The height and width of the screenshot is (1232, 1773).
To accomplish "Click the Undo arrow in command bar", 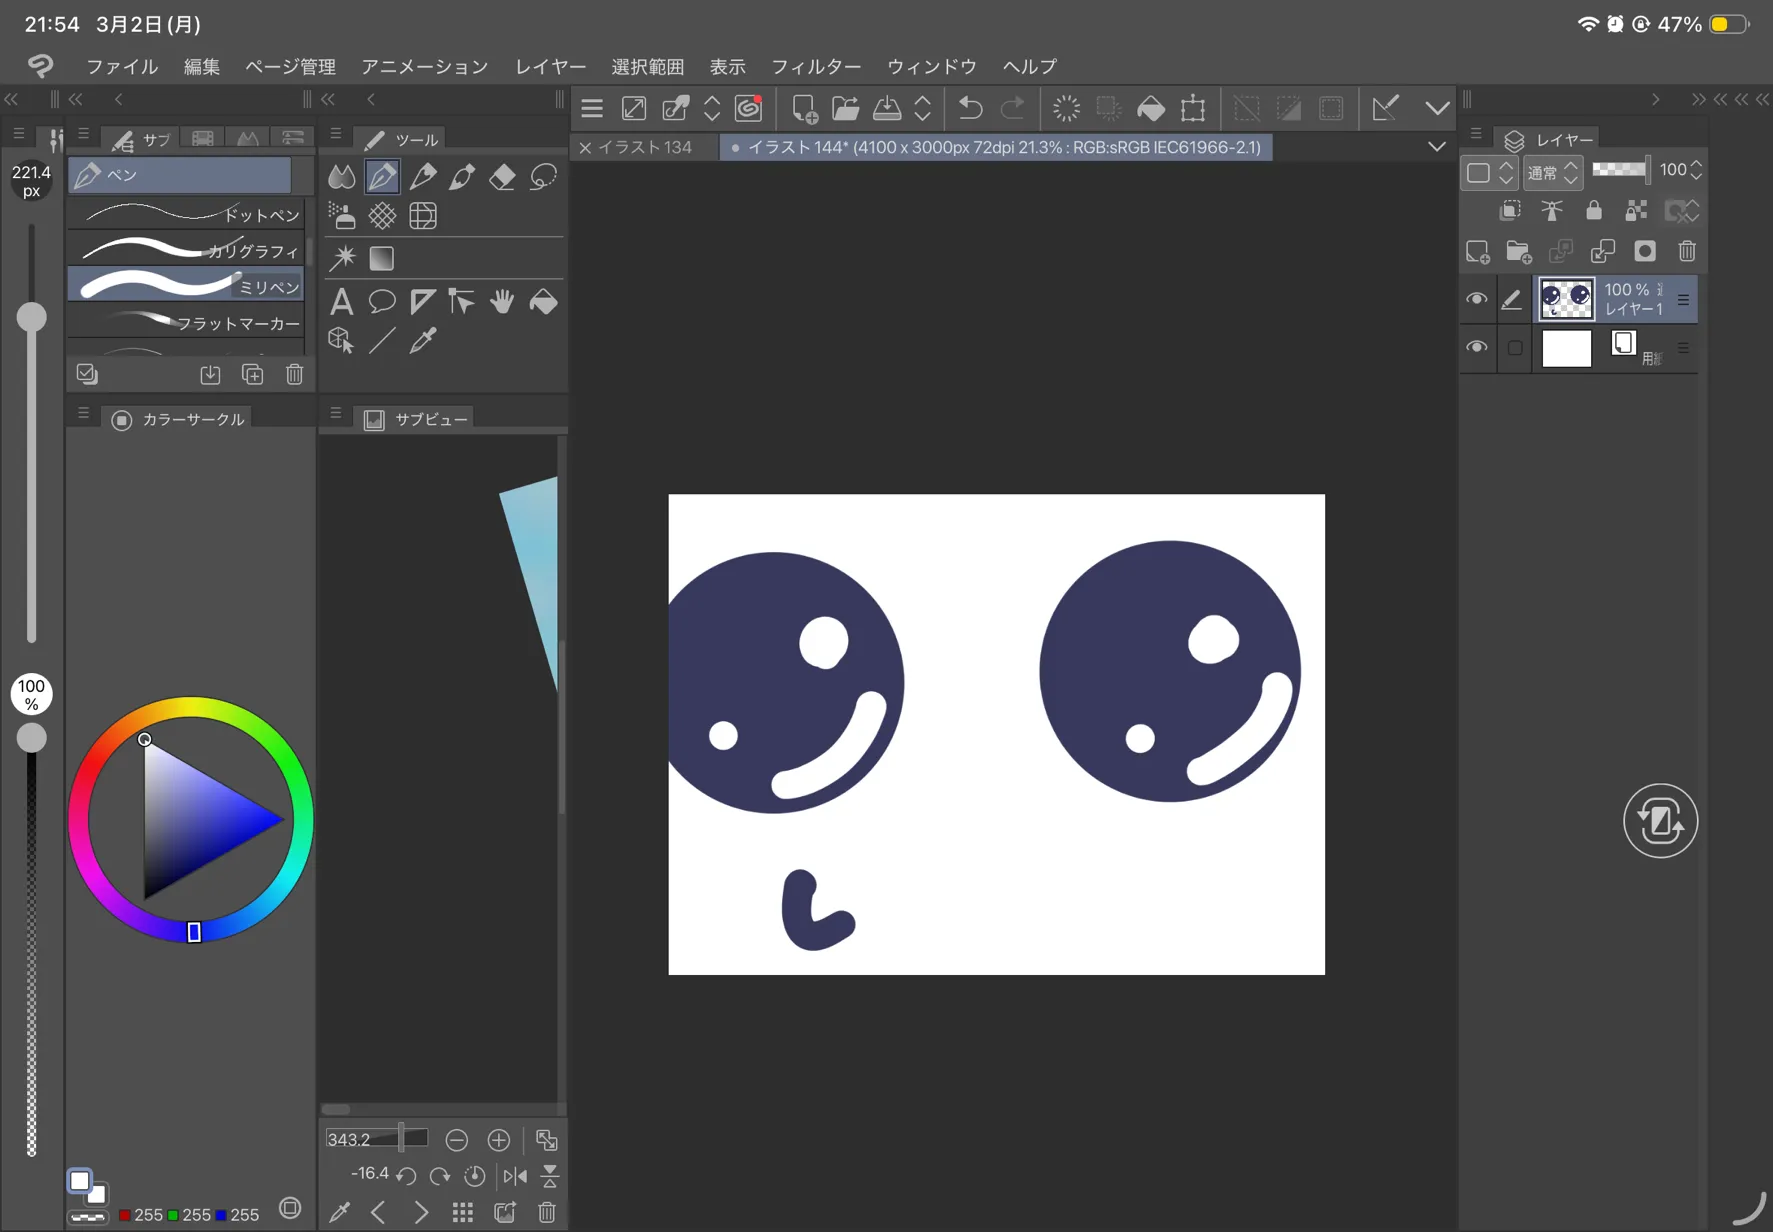I will tap(969, 108).
